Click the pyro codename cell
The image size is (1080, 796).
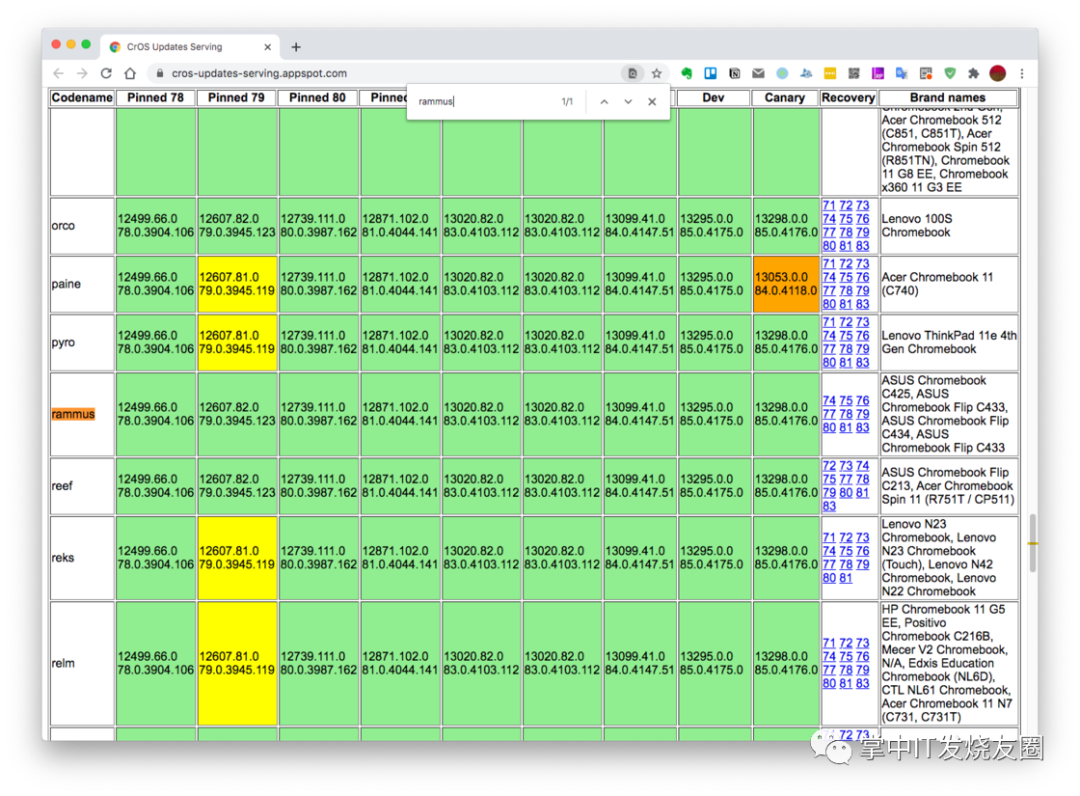point(82,342)
